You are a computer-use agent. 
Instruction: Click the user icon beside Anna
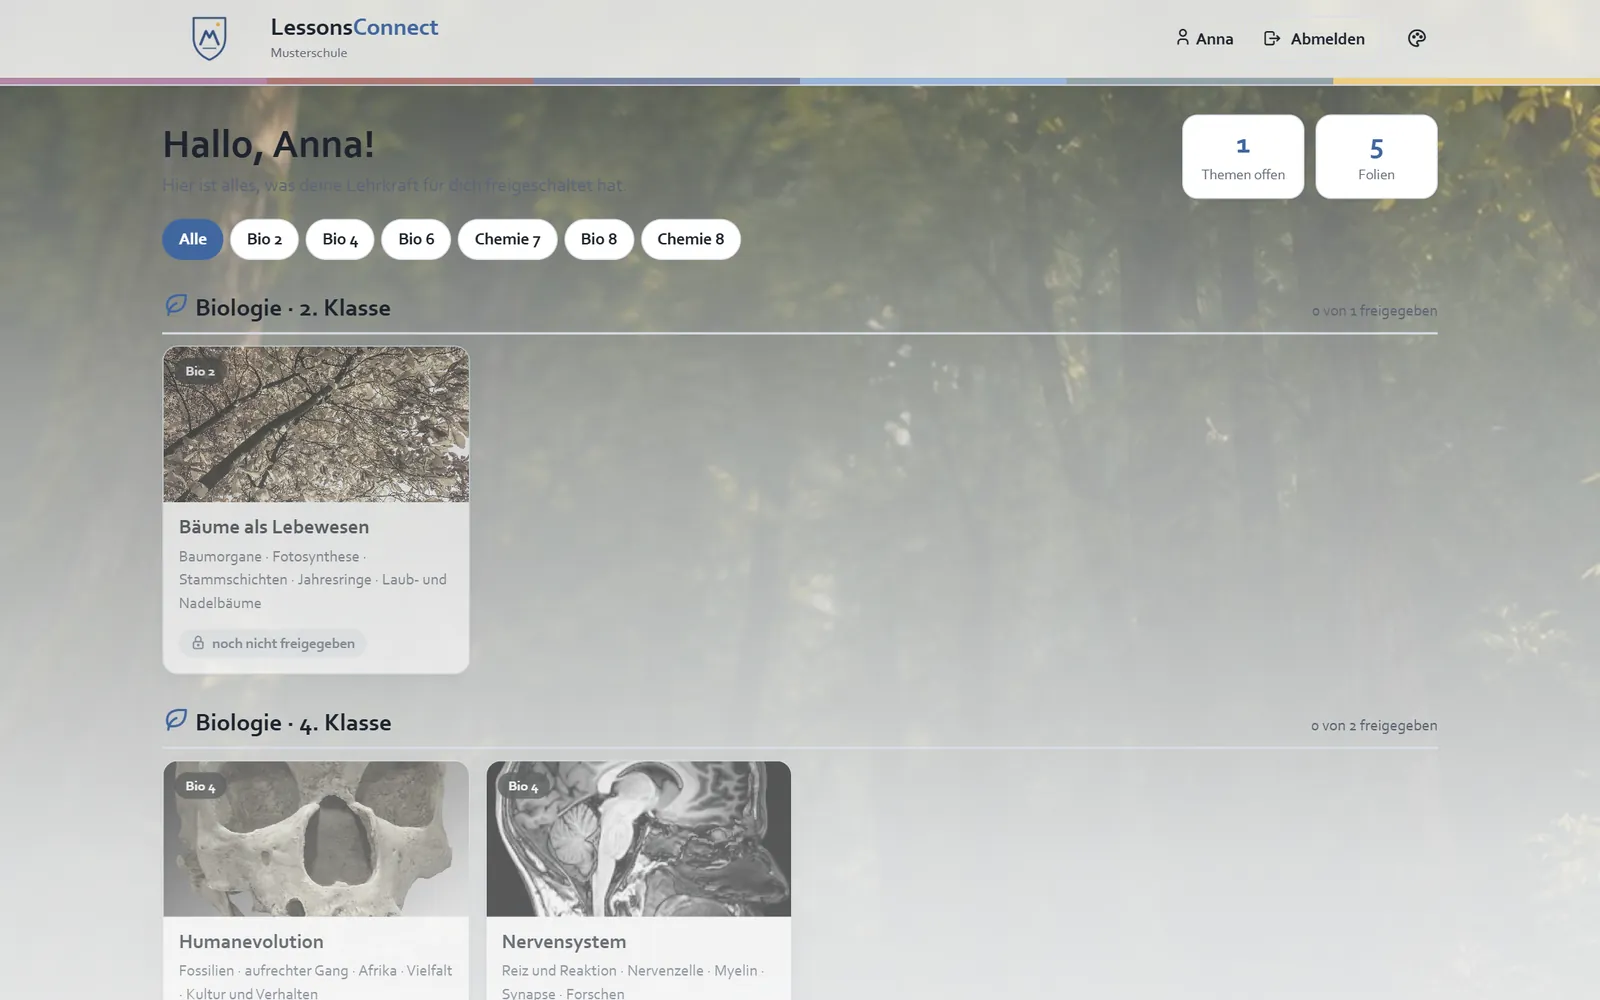[1183, 38]
